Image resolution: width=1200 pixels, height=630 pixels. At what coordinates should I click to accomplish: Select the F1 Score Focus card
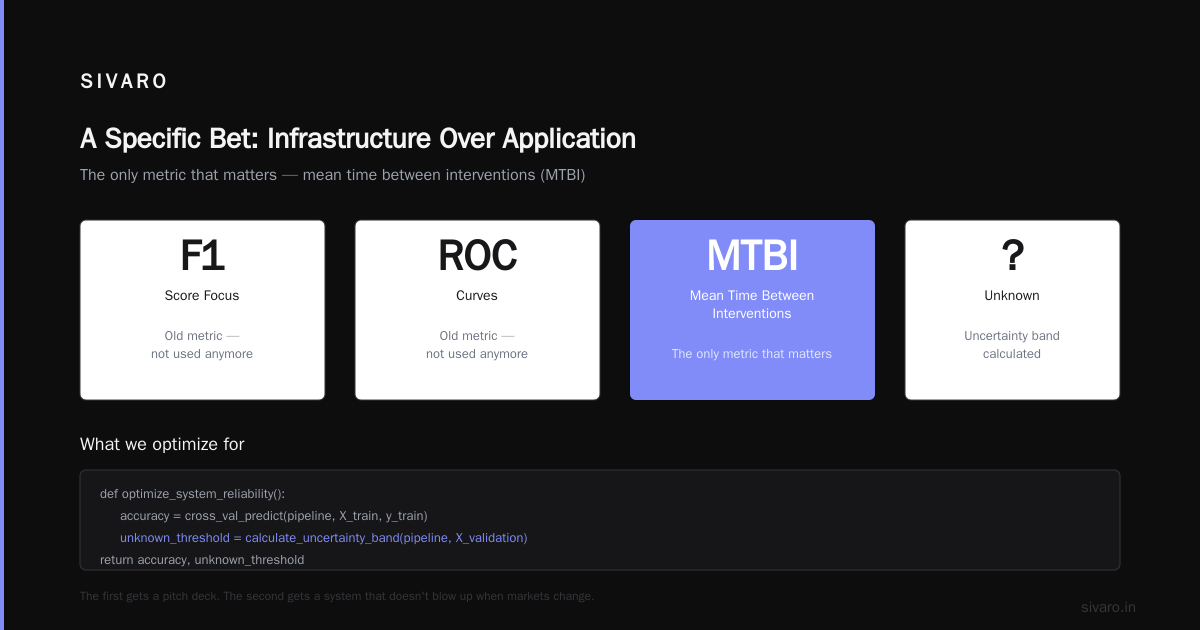202,310
